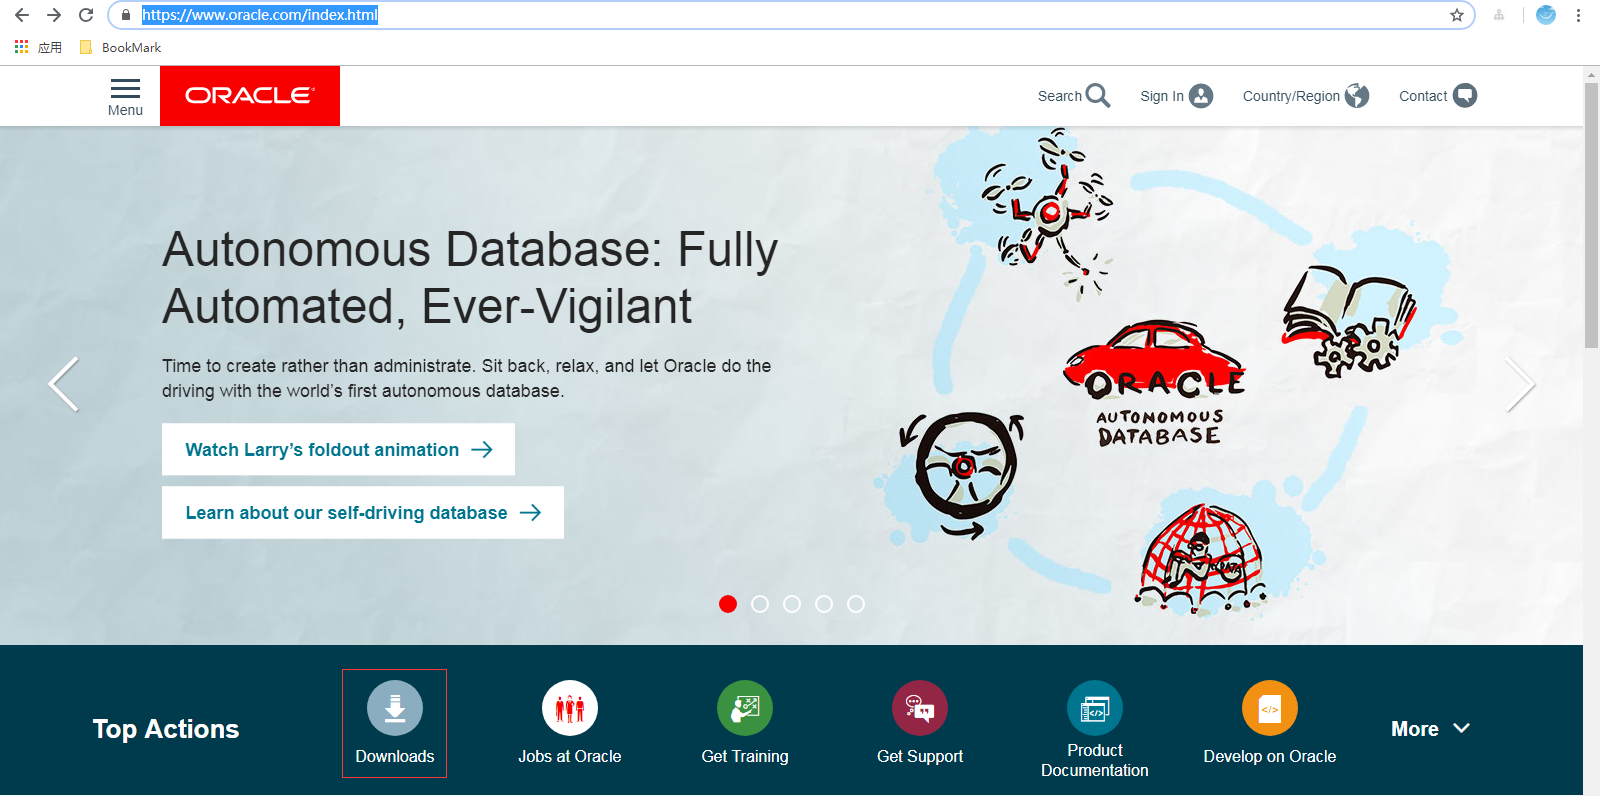1600x796 pixels.
Task: Click the site lock security icon
Action: (x=126, y=15)
